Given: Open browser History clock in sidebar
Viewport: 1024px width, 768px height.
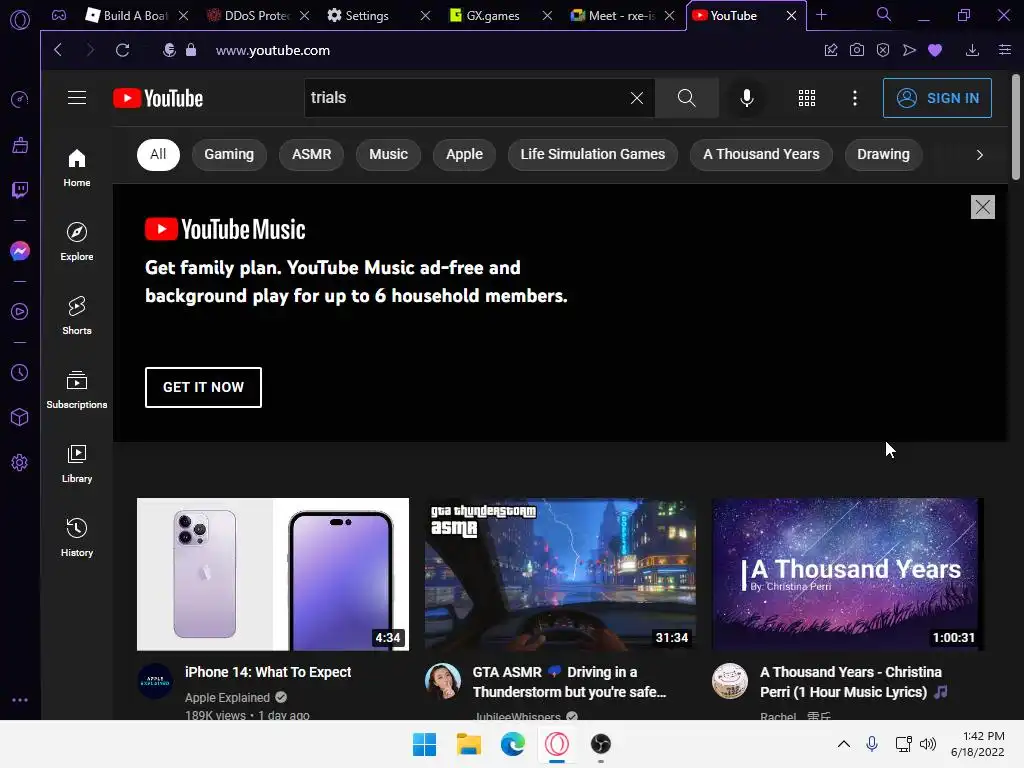Looking at the screenshot, I should 20,373.
